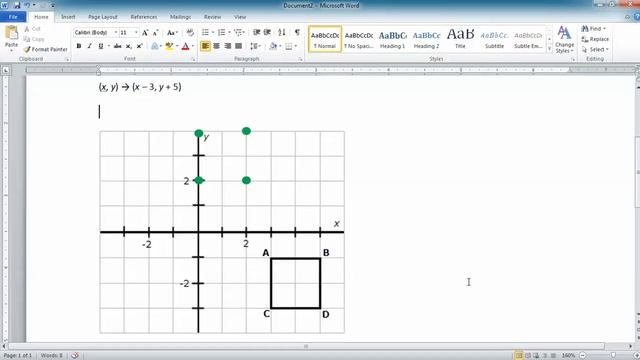
Task: Open the font size 11 dropdown
Action: (136, 33)
